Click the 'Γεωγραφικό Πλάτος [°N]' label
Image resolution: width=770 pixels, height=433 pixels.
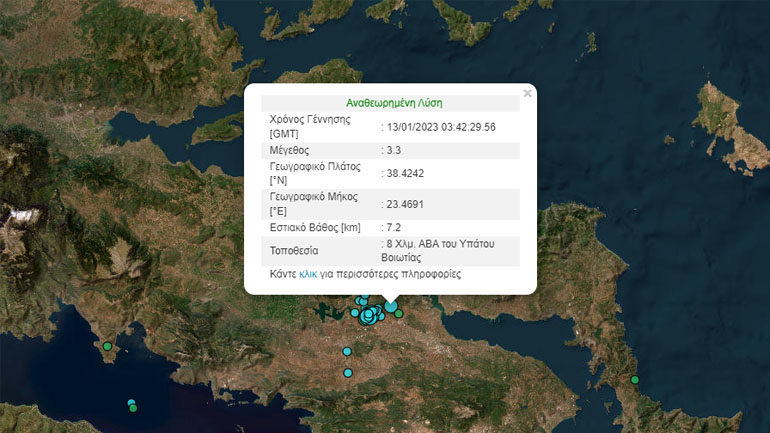pos(315,173)
